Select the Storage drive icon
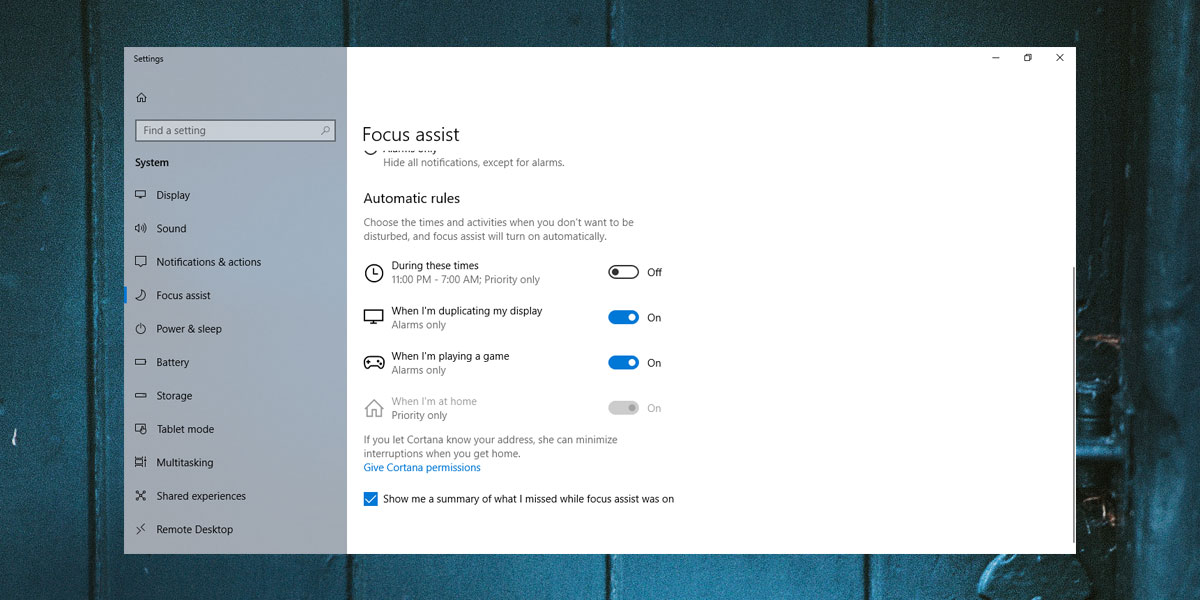Screen dimensions: 1200x600 click(x=140, y=396)
